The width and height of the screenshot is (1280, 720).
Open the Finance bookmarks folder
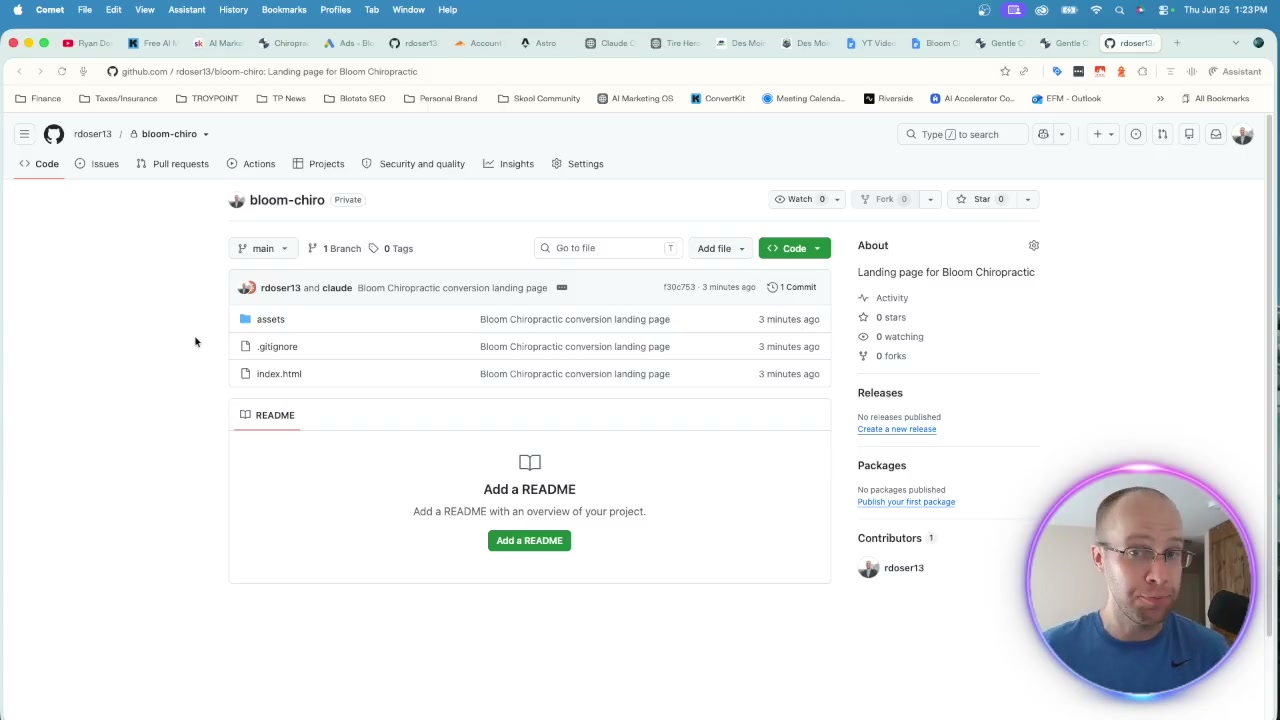point(38,98)
